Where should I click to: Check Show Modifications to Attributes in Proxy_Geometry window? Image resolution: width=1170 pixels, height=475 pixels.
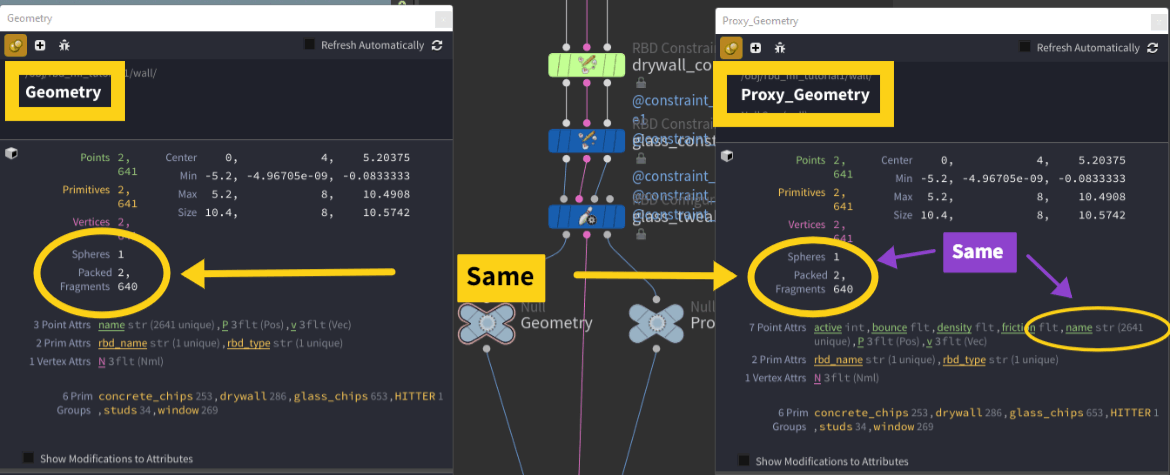click(x=743, y=460)
